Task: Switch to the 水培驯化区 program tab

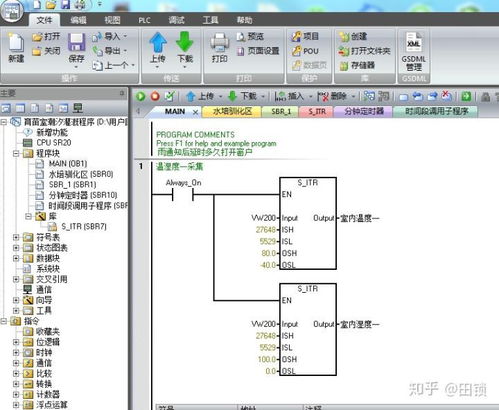Action: tap(232, 111)
